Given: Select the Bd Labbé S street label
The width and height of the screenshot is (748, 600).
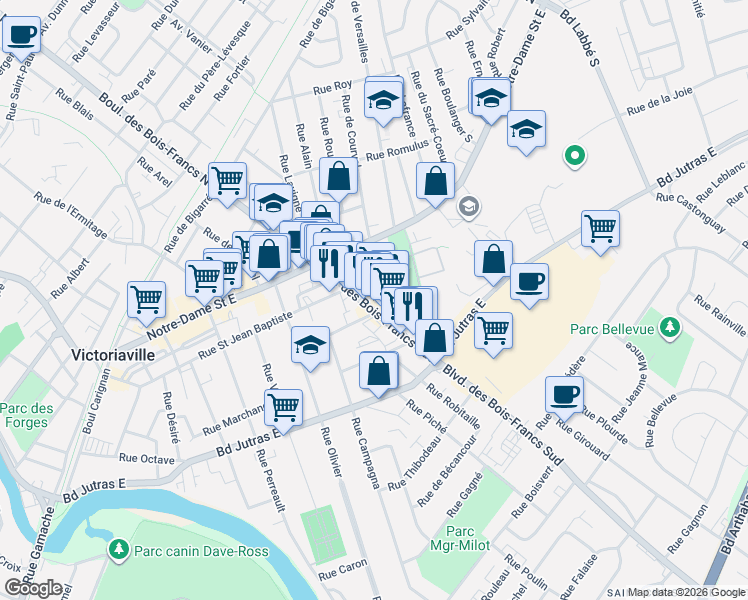Looking at the screenshot, I should click(579, 38).
